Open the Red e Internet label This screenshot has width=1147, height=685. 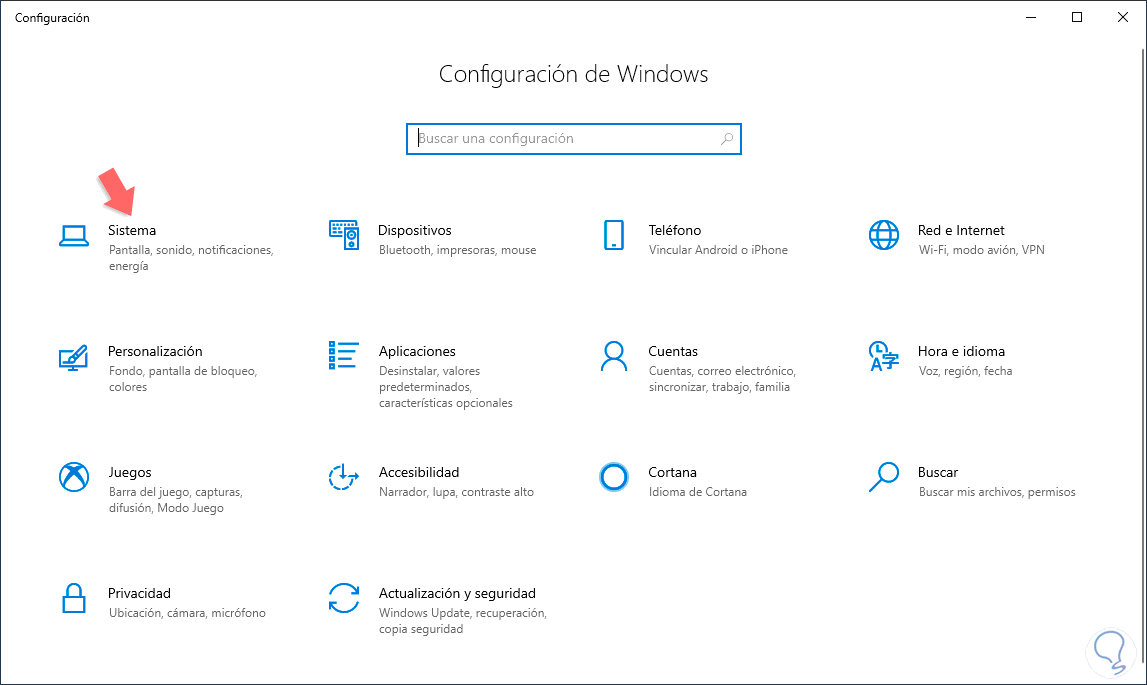[961, 230]
